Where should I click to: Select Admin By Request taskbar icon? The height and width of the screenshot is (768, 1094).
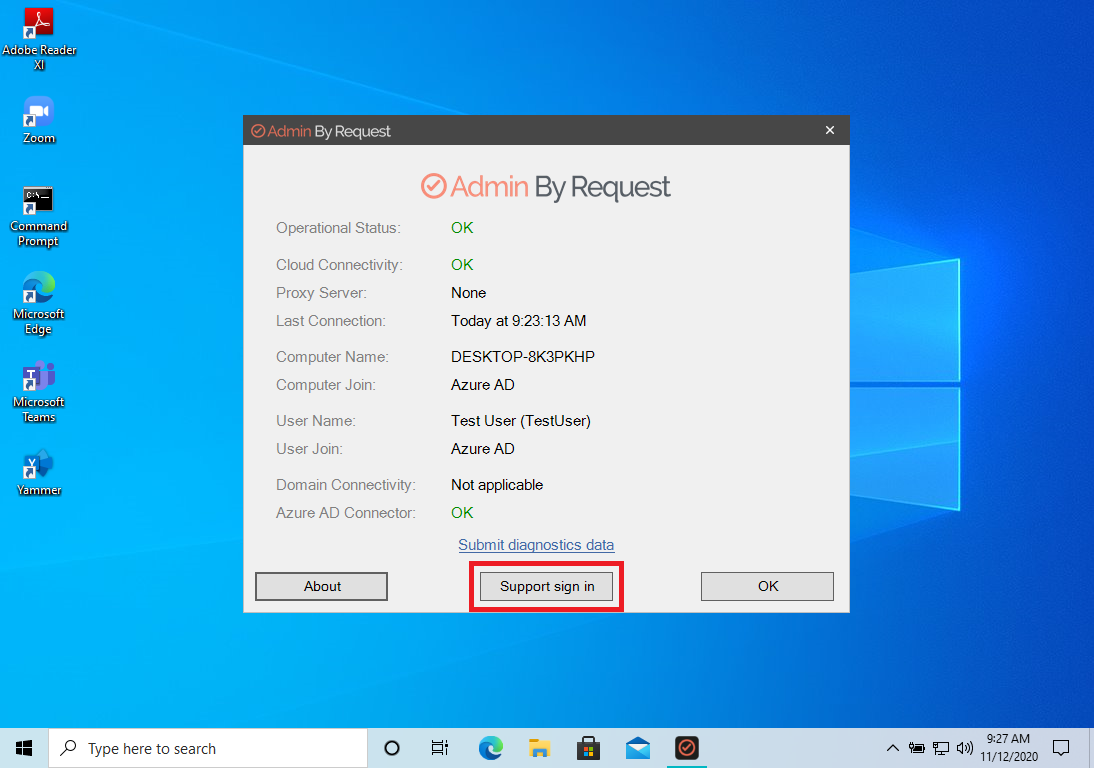coord(687,748)
